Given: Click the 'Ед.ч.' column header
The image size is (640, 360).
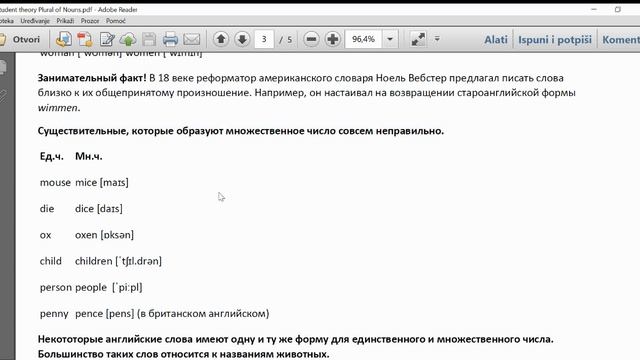Looking at the screenshot, I should pyautogui.click(x=52, y=156).
